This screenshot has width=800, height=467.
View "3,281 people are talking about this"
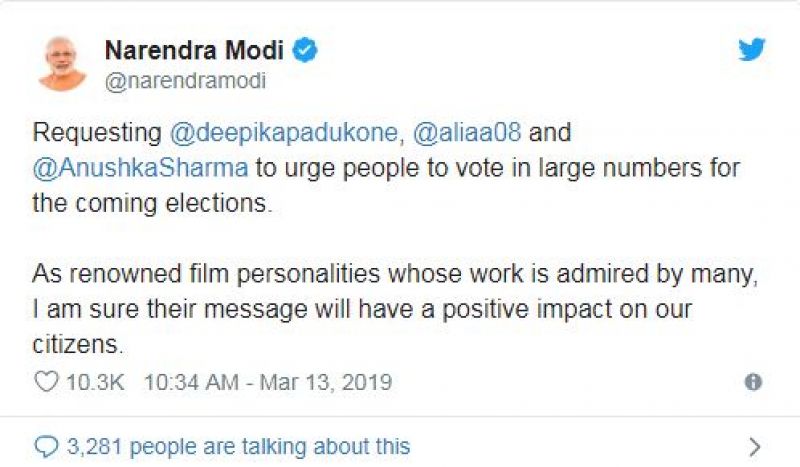pyautogui.click(x=236, y=446)
